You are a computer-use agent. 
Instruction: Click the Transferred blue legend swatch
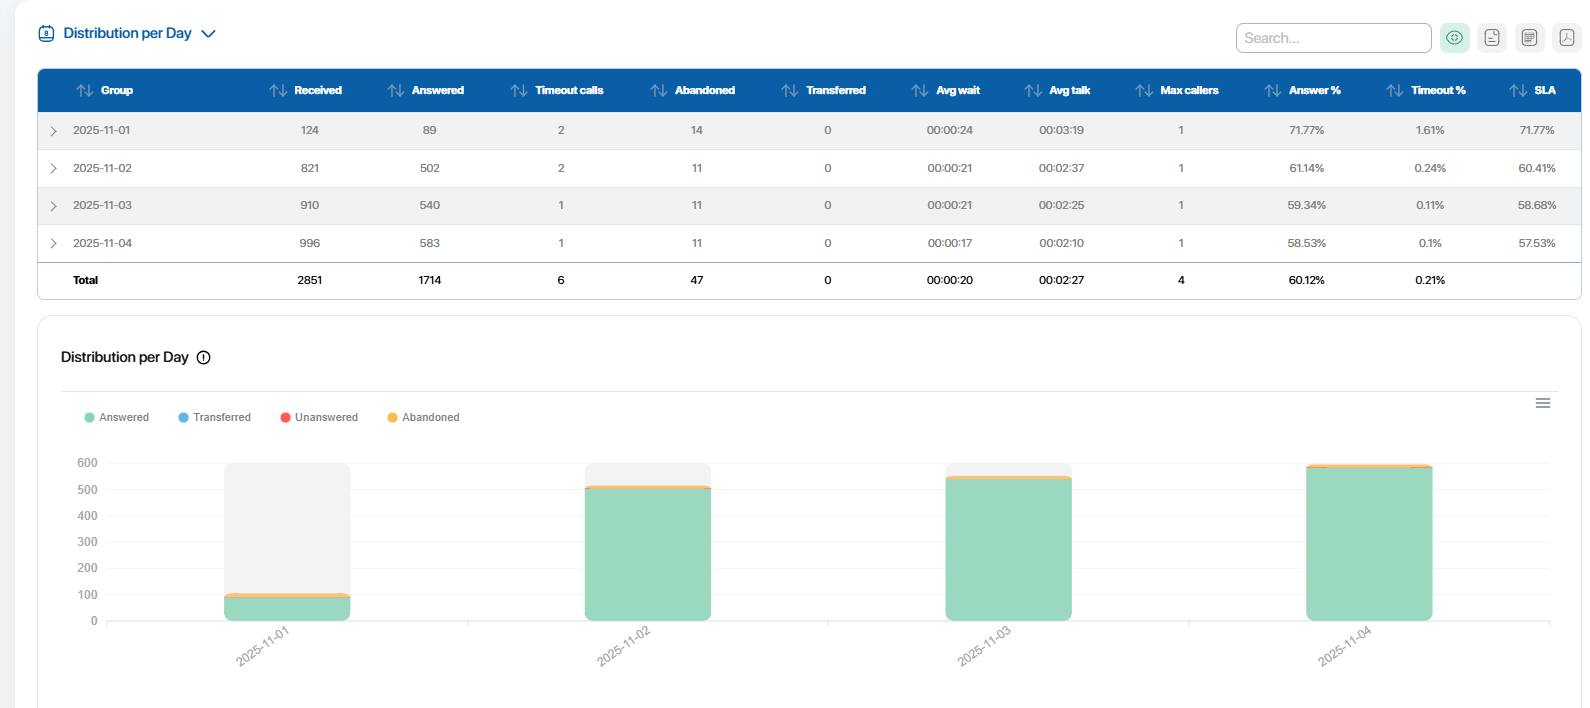[184, 418]
